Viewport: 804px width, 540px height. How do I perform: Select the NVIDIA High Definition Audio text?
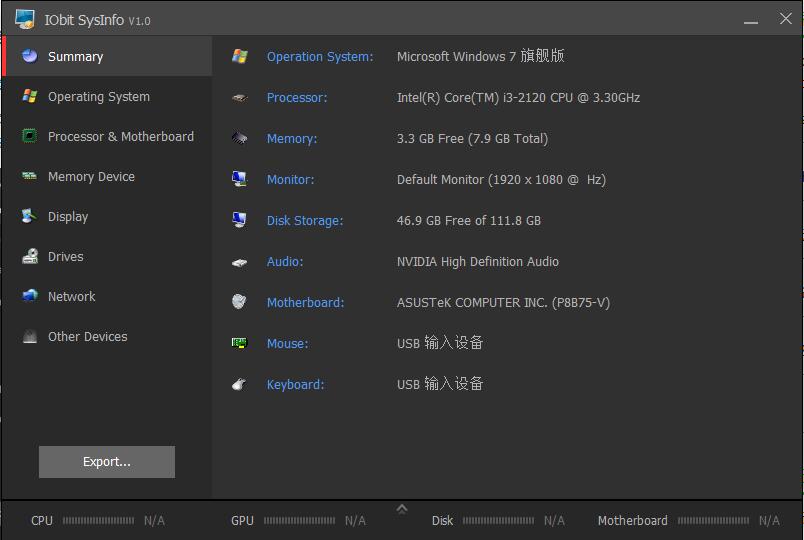tap(478, 262)
